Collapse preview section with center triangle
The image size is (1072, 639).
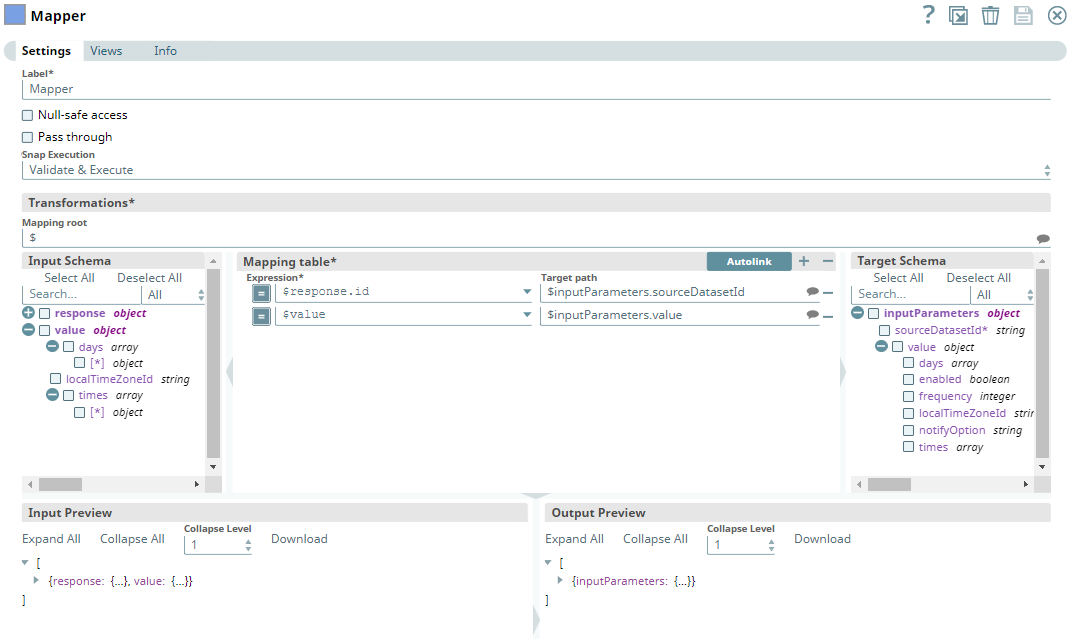(x=536, y=495)
